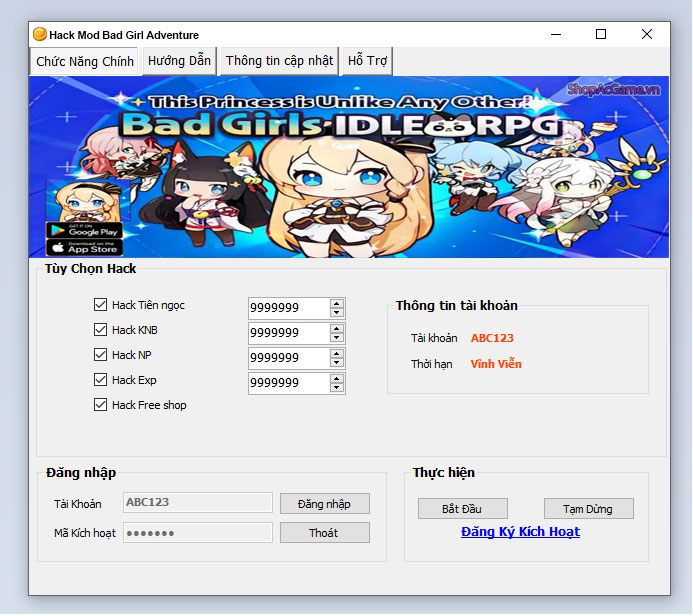Open the Đăng Ký Kích Hoạt link
Screen dimensions: 693x616
click(x=520, y=532)
